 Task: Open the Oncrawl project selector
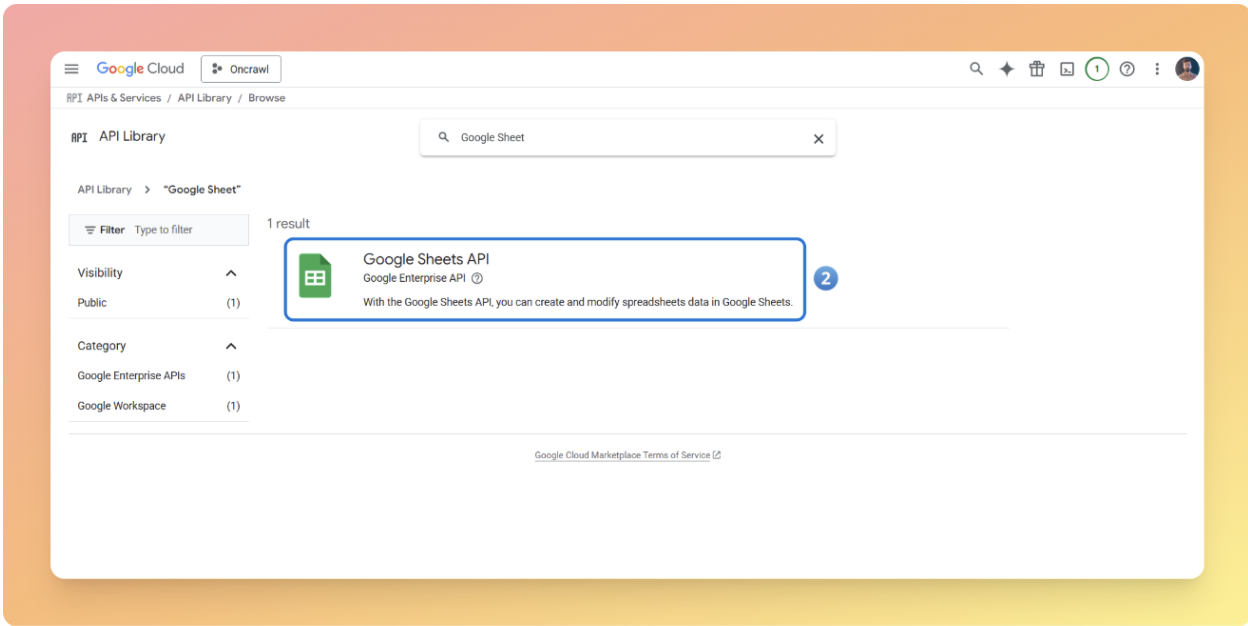[x=241, y=68]
